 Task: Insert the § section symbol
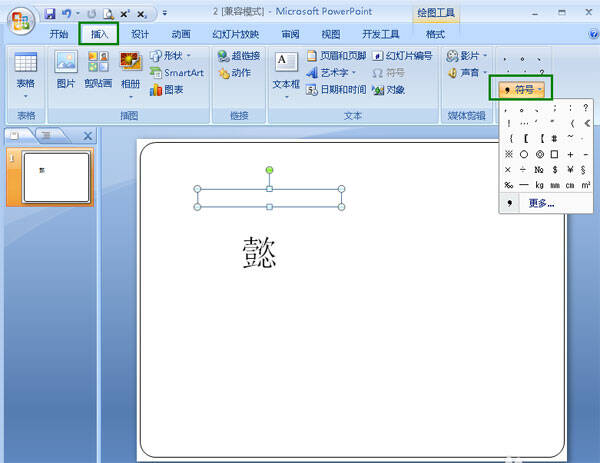click(x=583, y=170)
